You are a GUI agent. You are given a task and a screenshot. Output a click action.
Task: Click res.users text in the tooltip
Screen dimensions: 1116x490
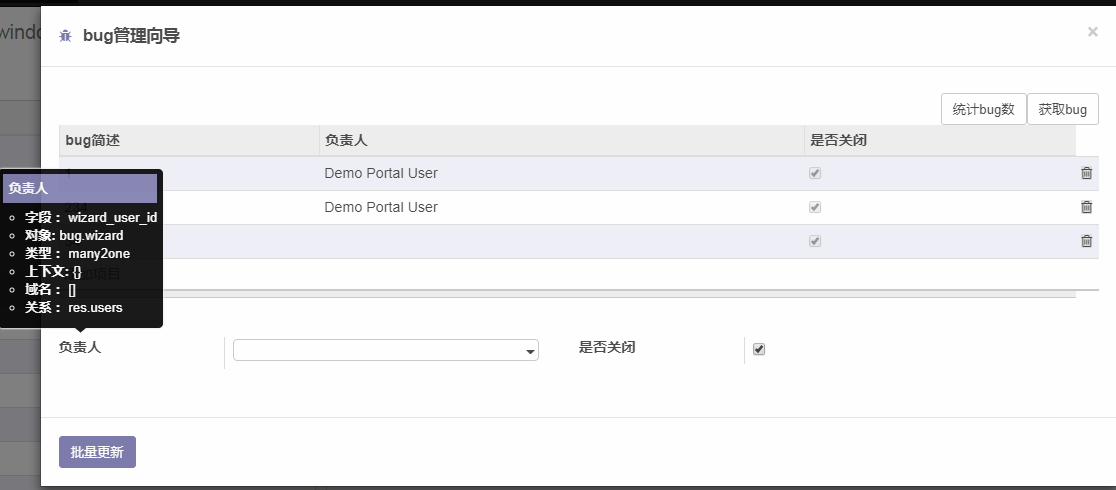(95, 308)
